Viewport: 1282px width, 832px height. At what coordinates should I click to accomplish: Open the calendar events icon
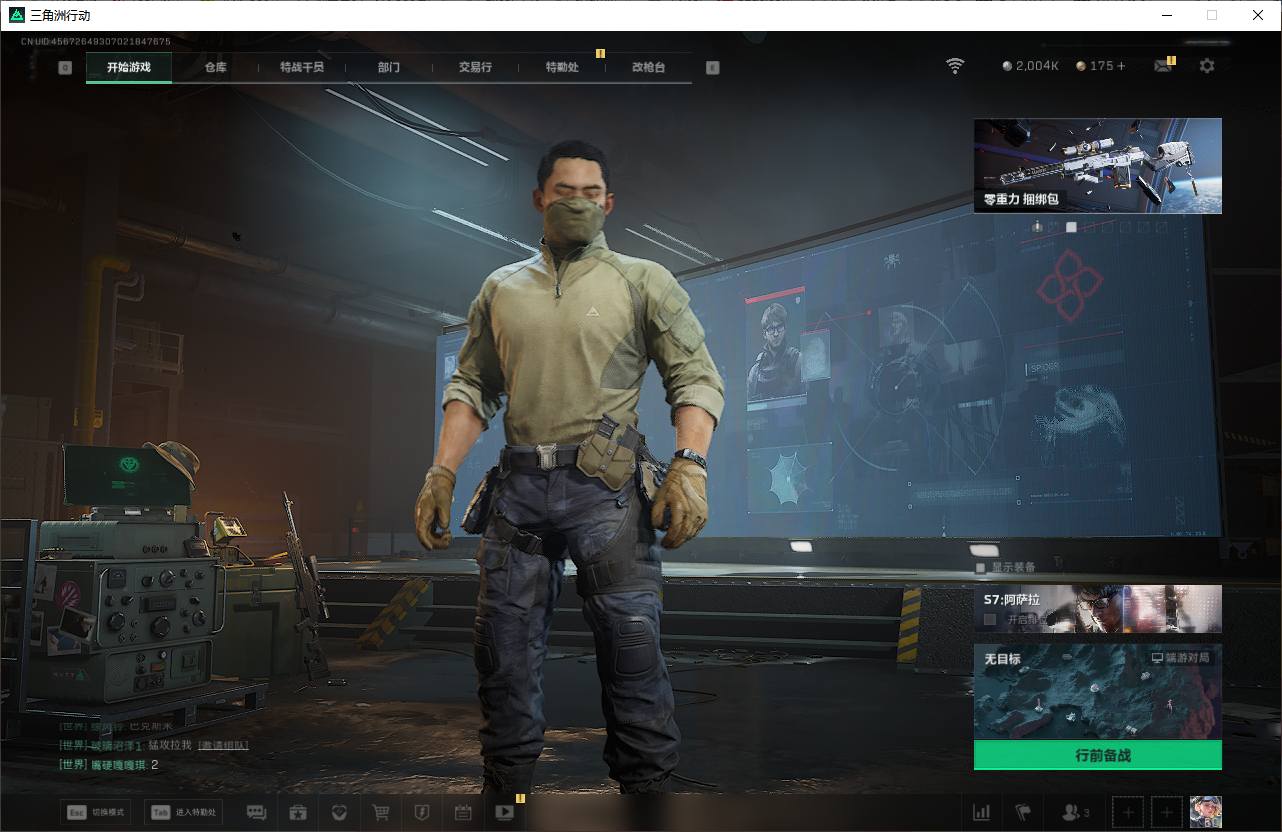click(463, 812)
